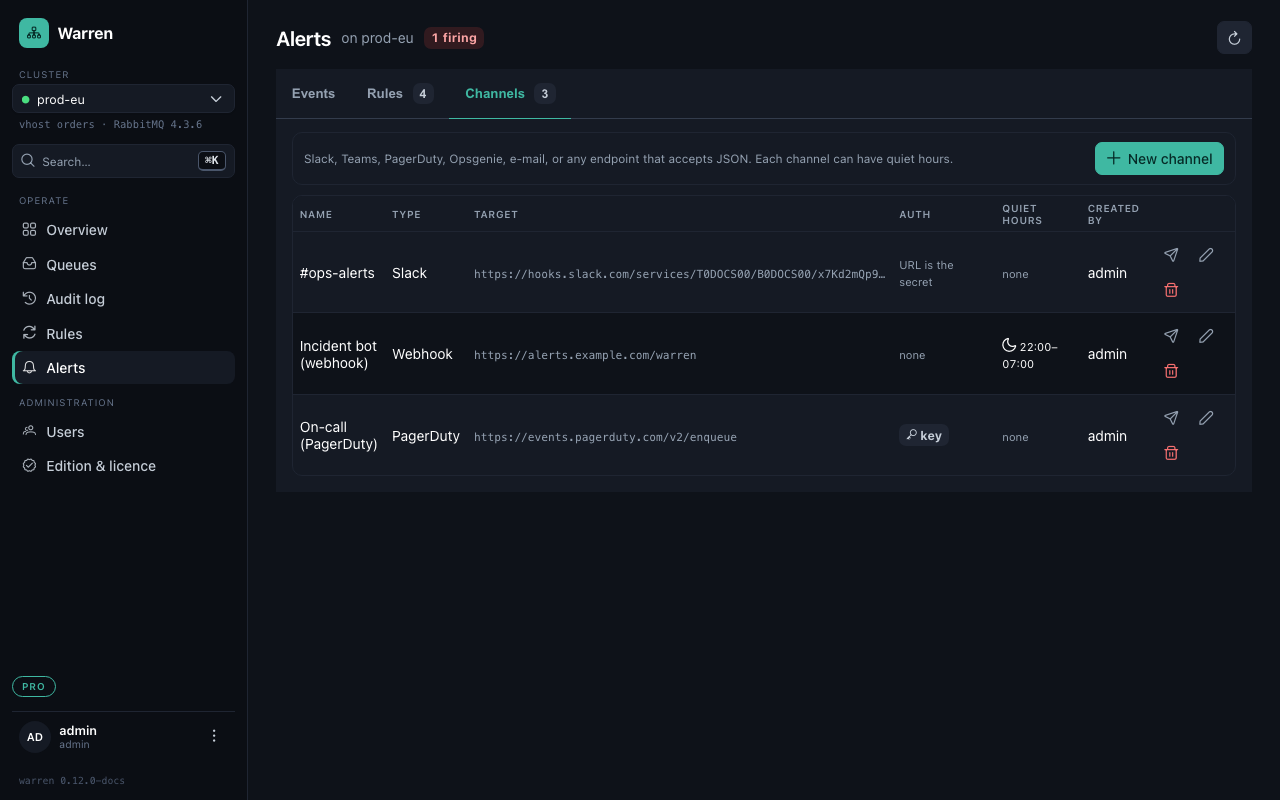The width and height of the screenshot is (1280, 800).
Task: Open Edition & licence page
Action: tap(123, 466)
